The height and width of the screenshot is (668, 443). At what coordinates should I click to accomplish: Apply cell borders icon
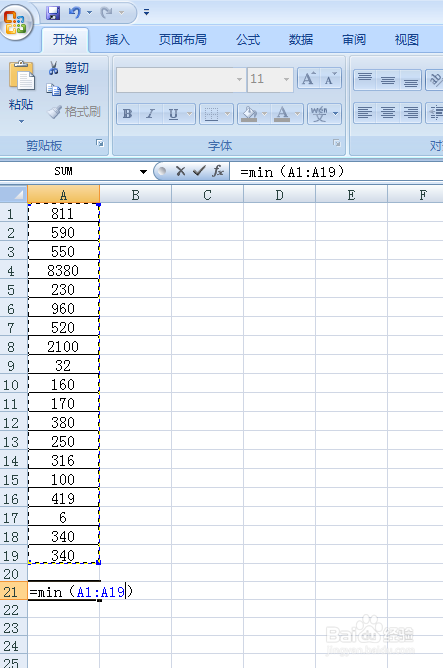(212, 114)
